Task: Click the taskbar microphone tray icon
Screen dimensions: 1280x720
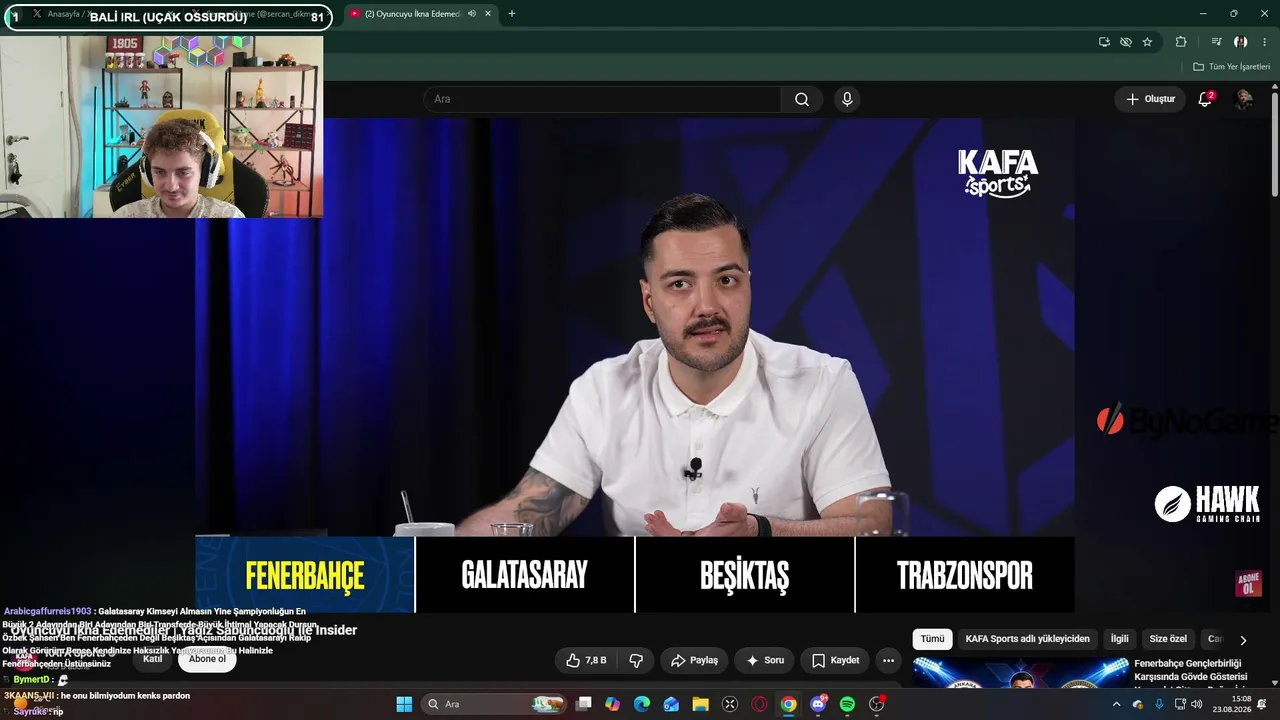Action: (1159, 704)
